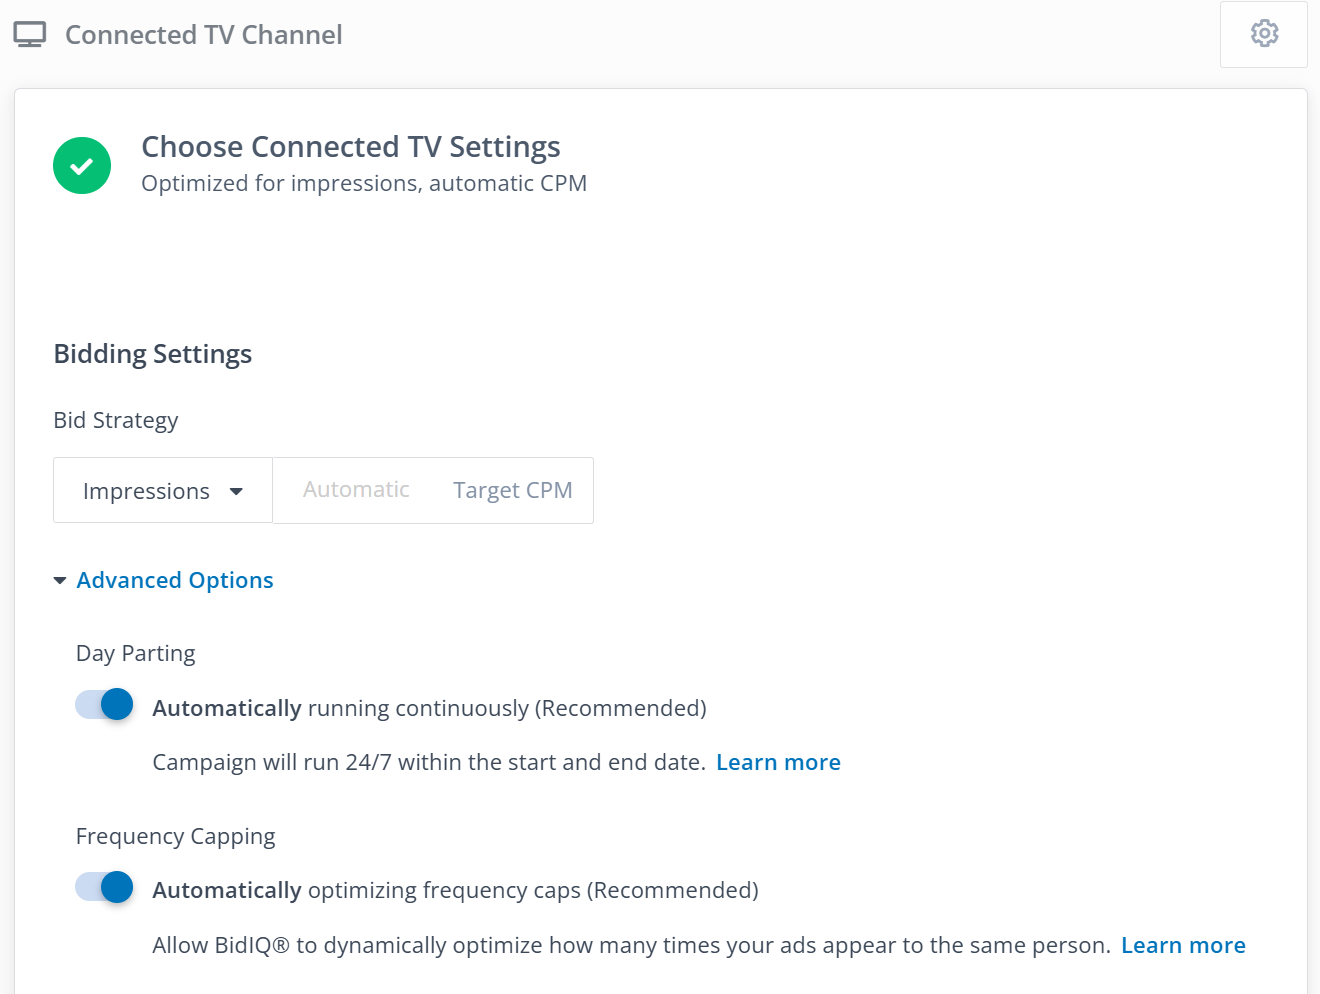Click the green checkmark status icon
The image size is (1320, 994).
(82, 166)
